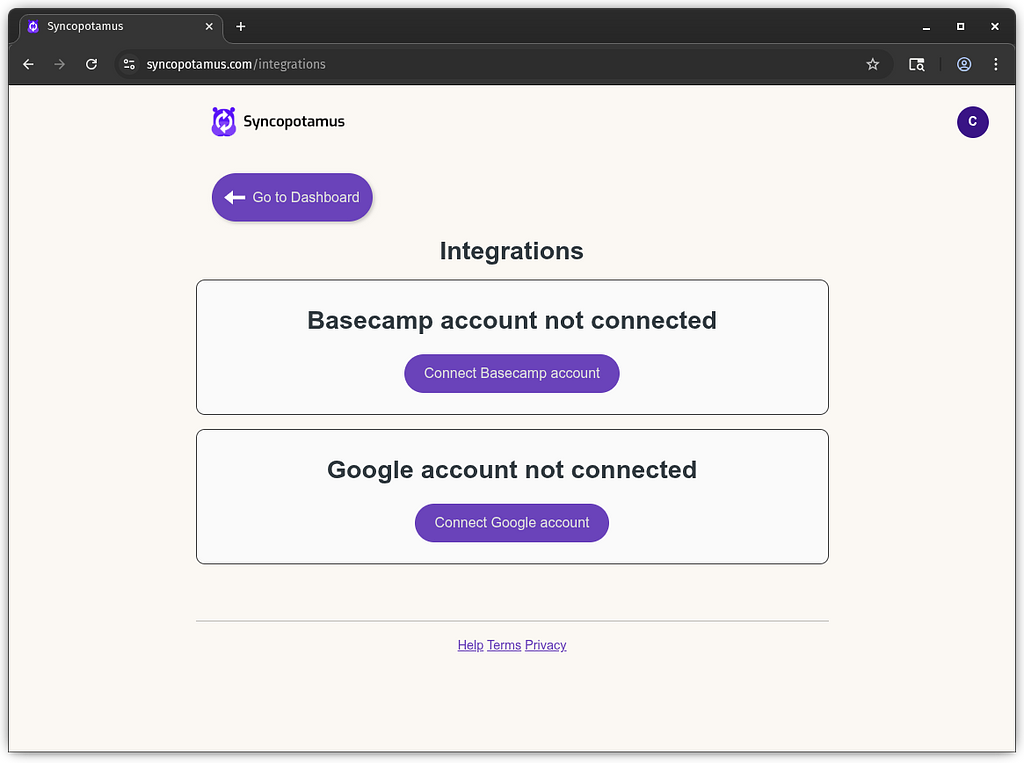Click the "Integrations" heading

511,251
